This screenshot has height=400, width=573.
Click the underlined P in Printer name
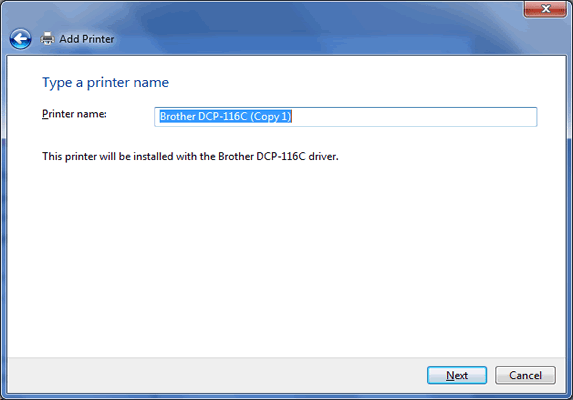tap(45, 114)
